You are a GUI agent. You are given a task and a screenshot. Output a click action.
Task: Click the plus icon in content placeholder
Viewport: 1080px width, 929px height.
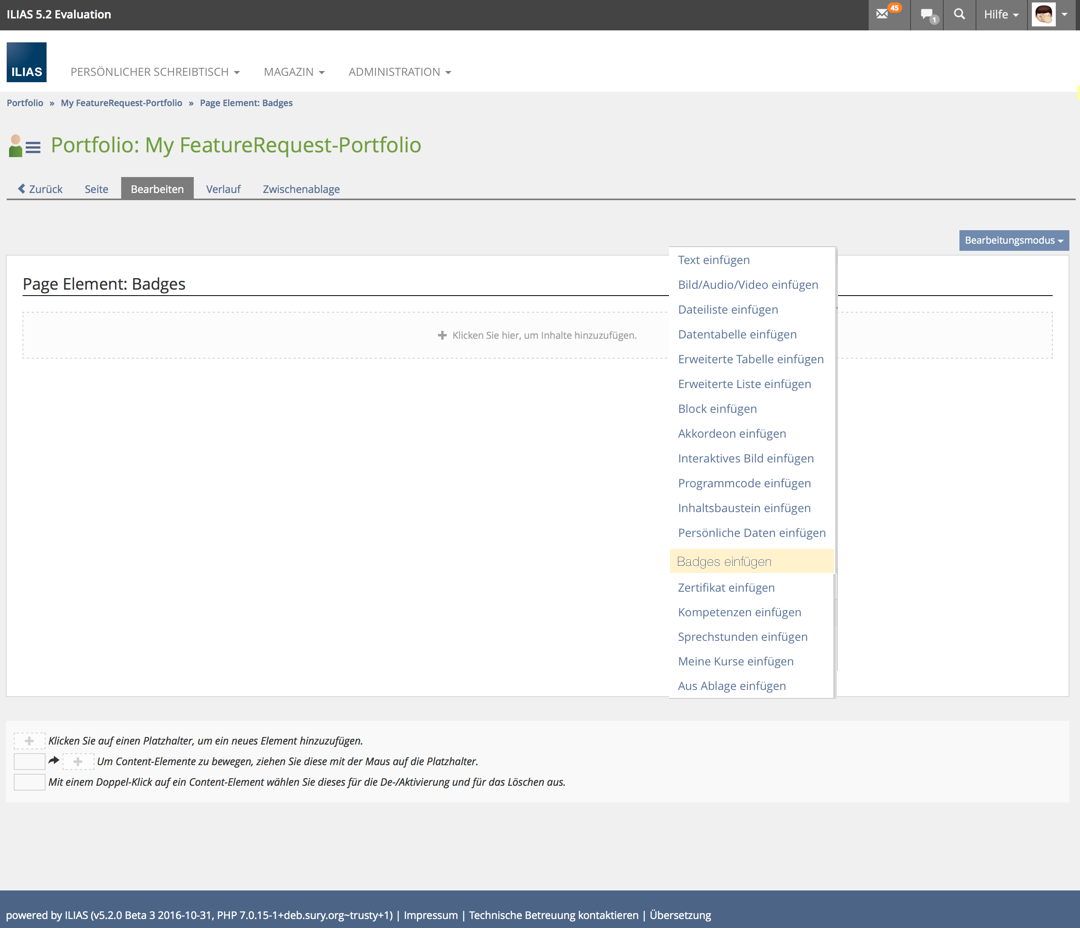coord(442,336)
